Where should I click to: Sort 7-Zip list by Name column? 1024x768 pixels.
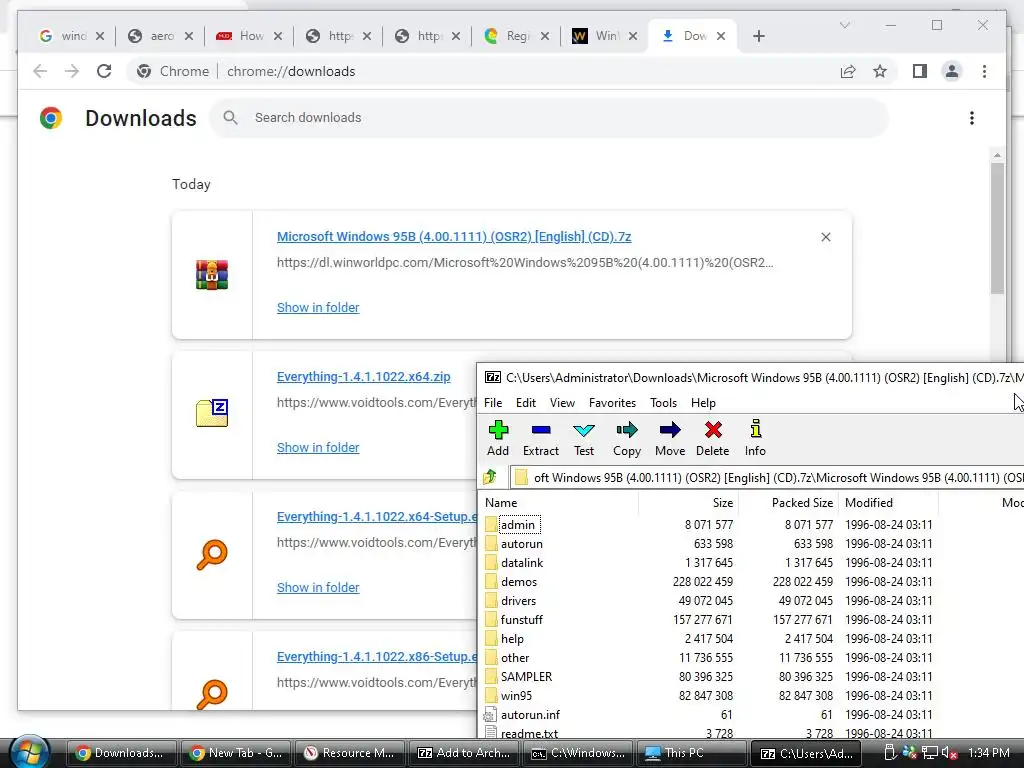pyautogui.click(x=560, y=503)
